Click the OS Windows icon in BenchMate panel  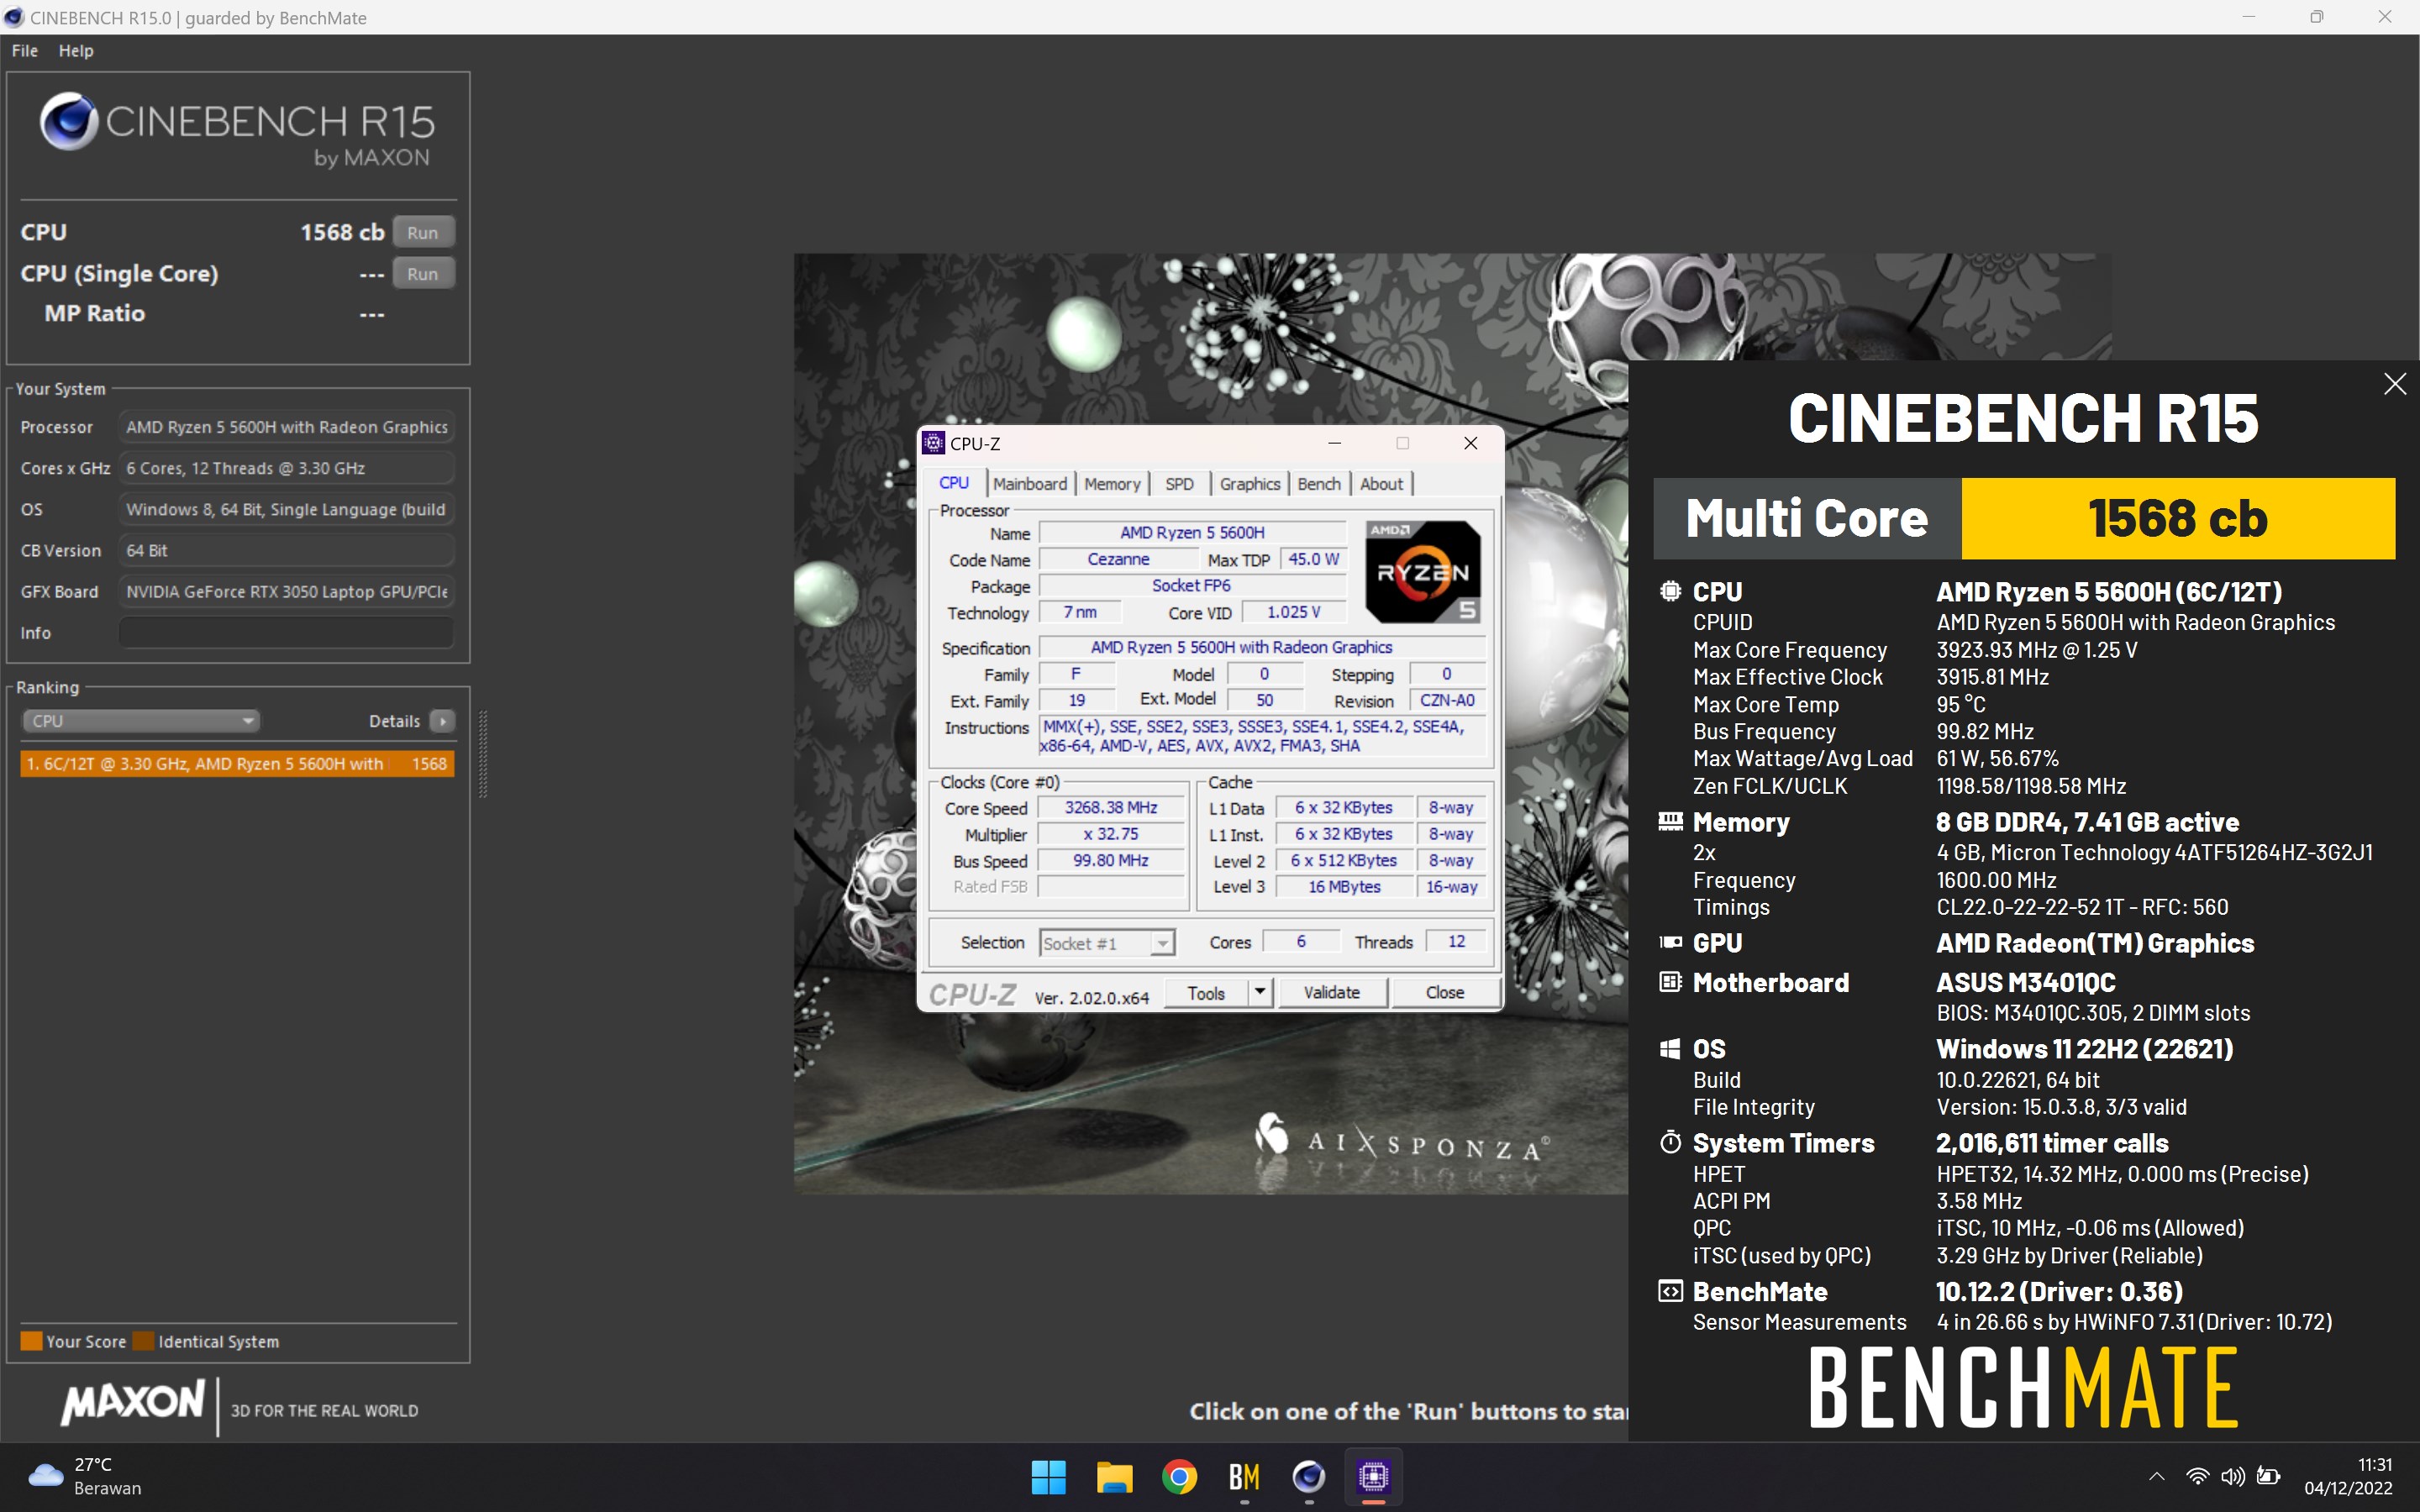pyautogui.click(x=1670, y=1048)
